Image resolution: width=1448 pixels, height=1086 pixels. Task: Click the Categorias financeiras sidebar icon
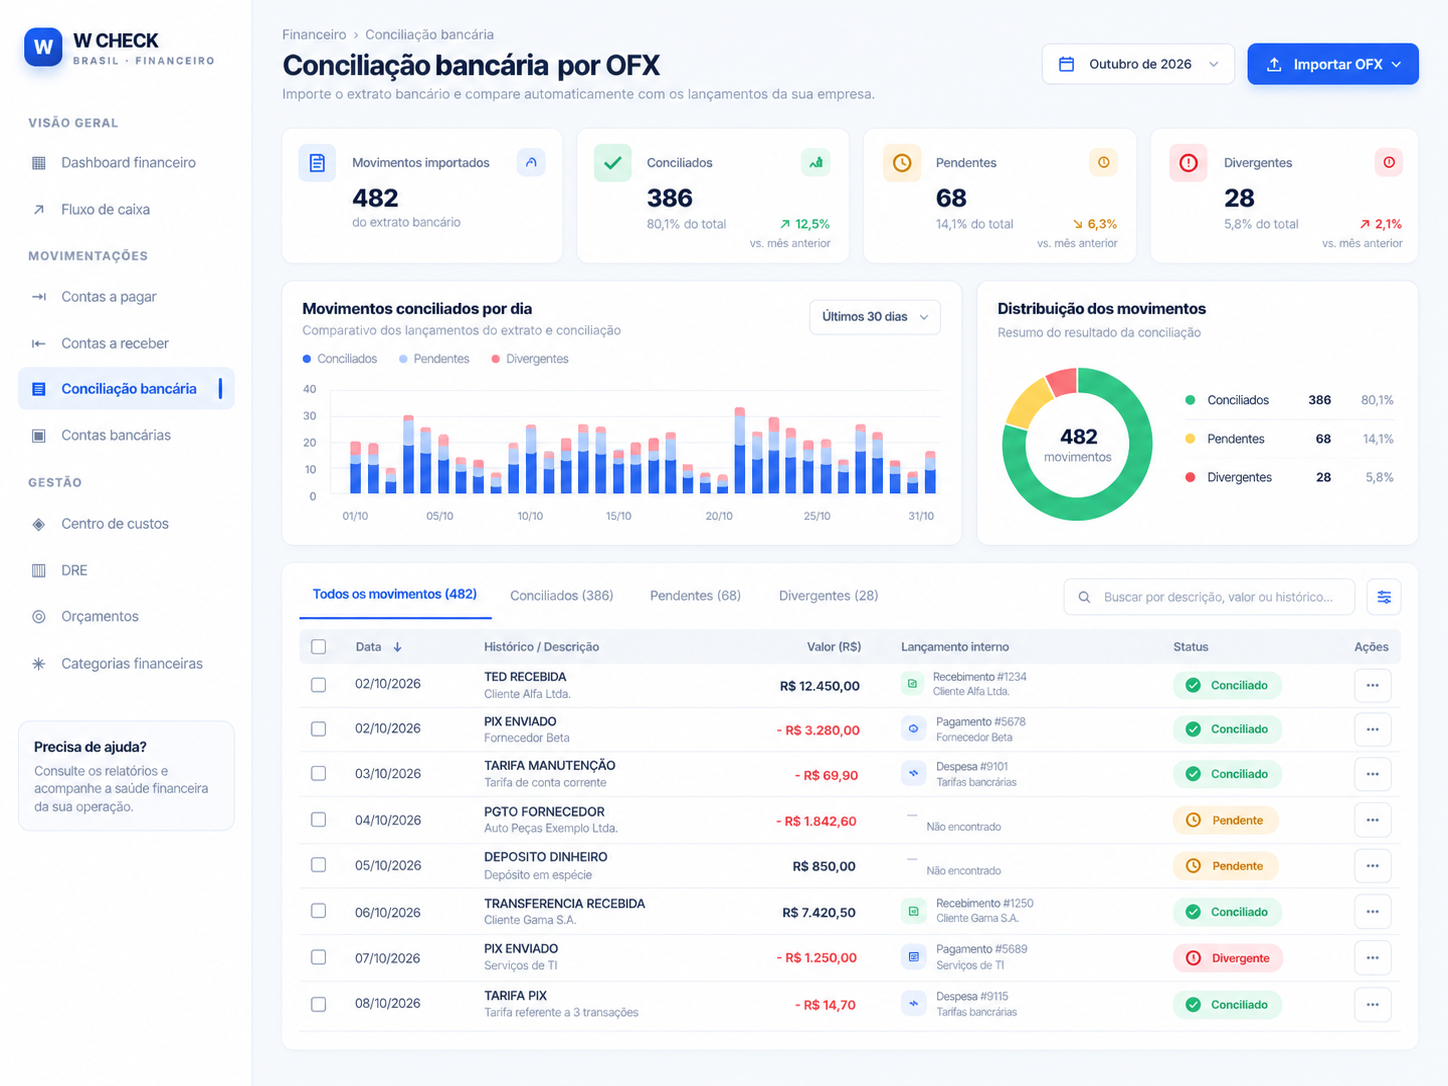[39, 664]
